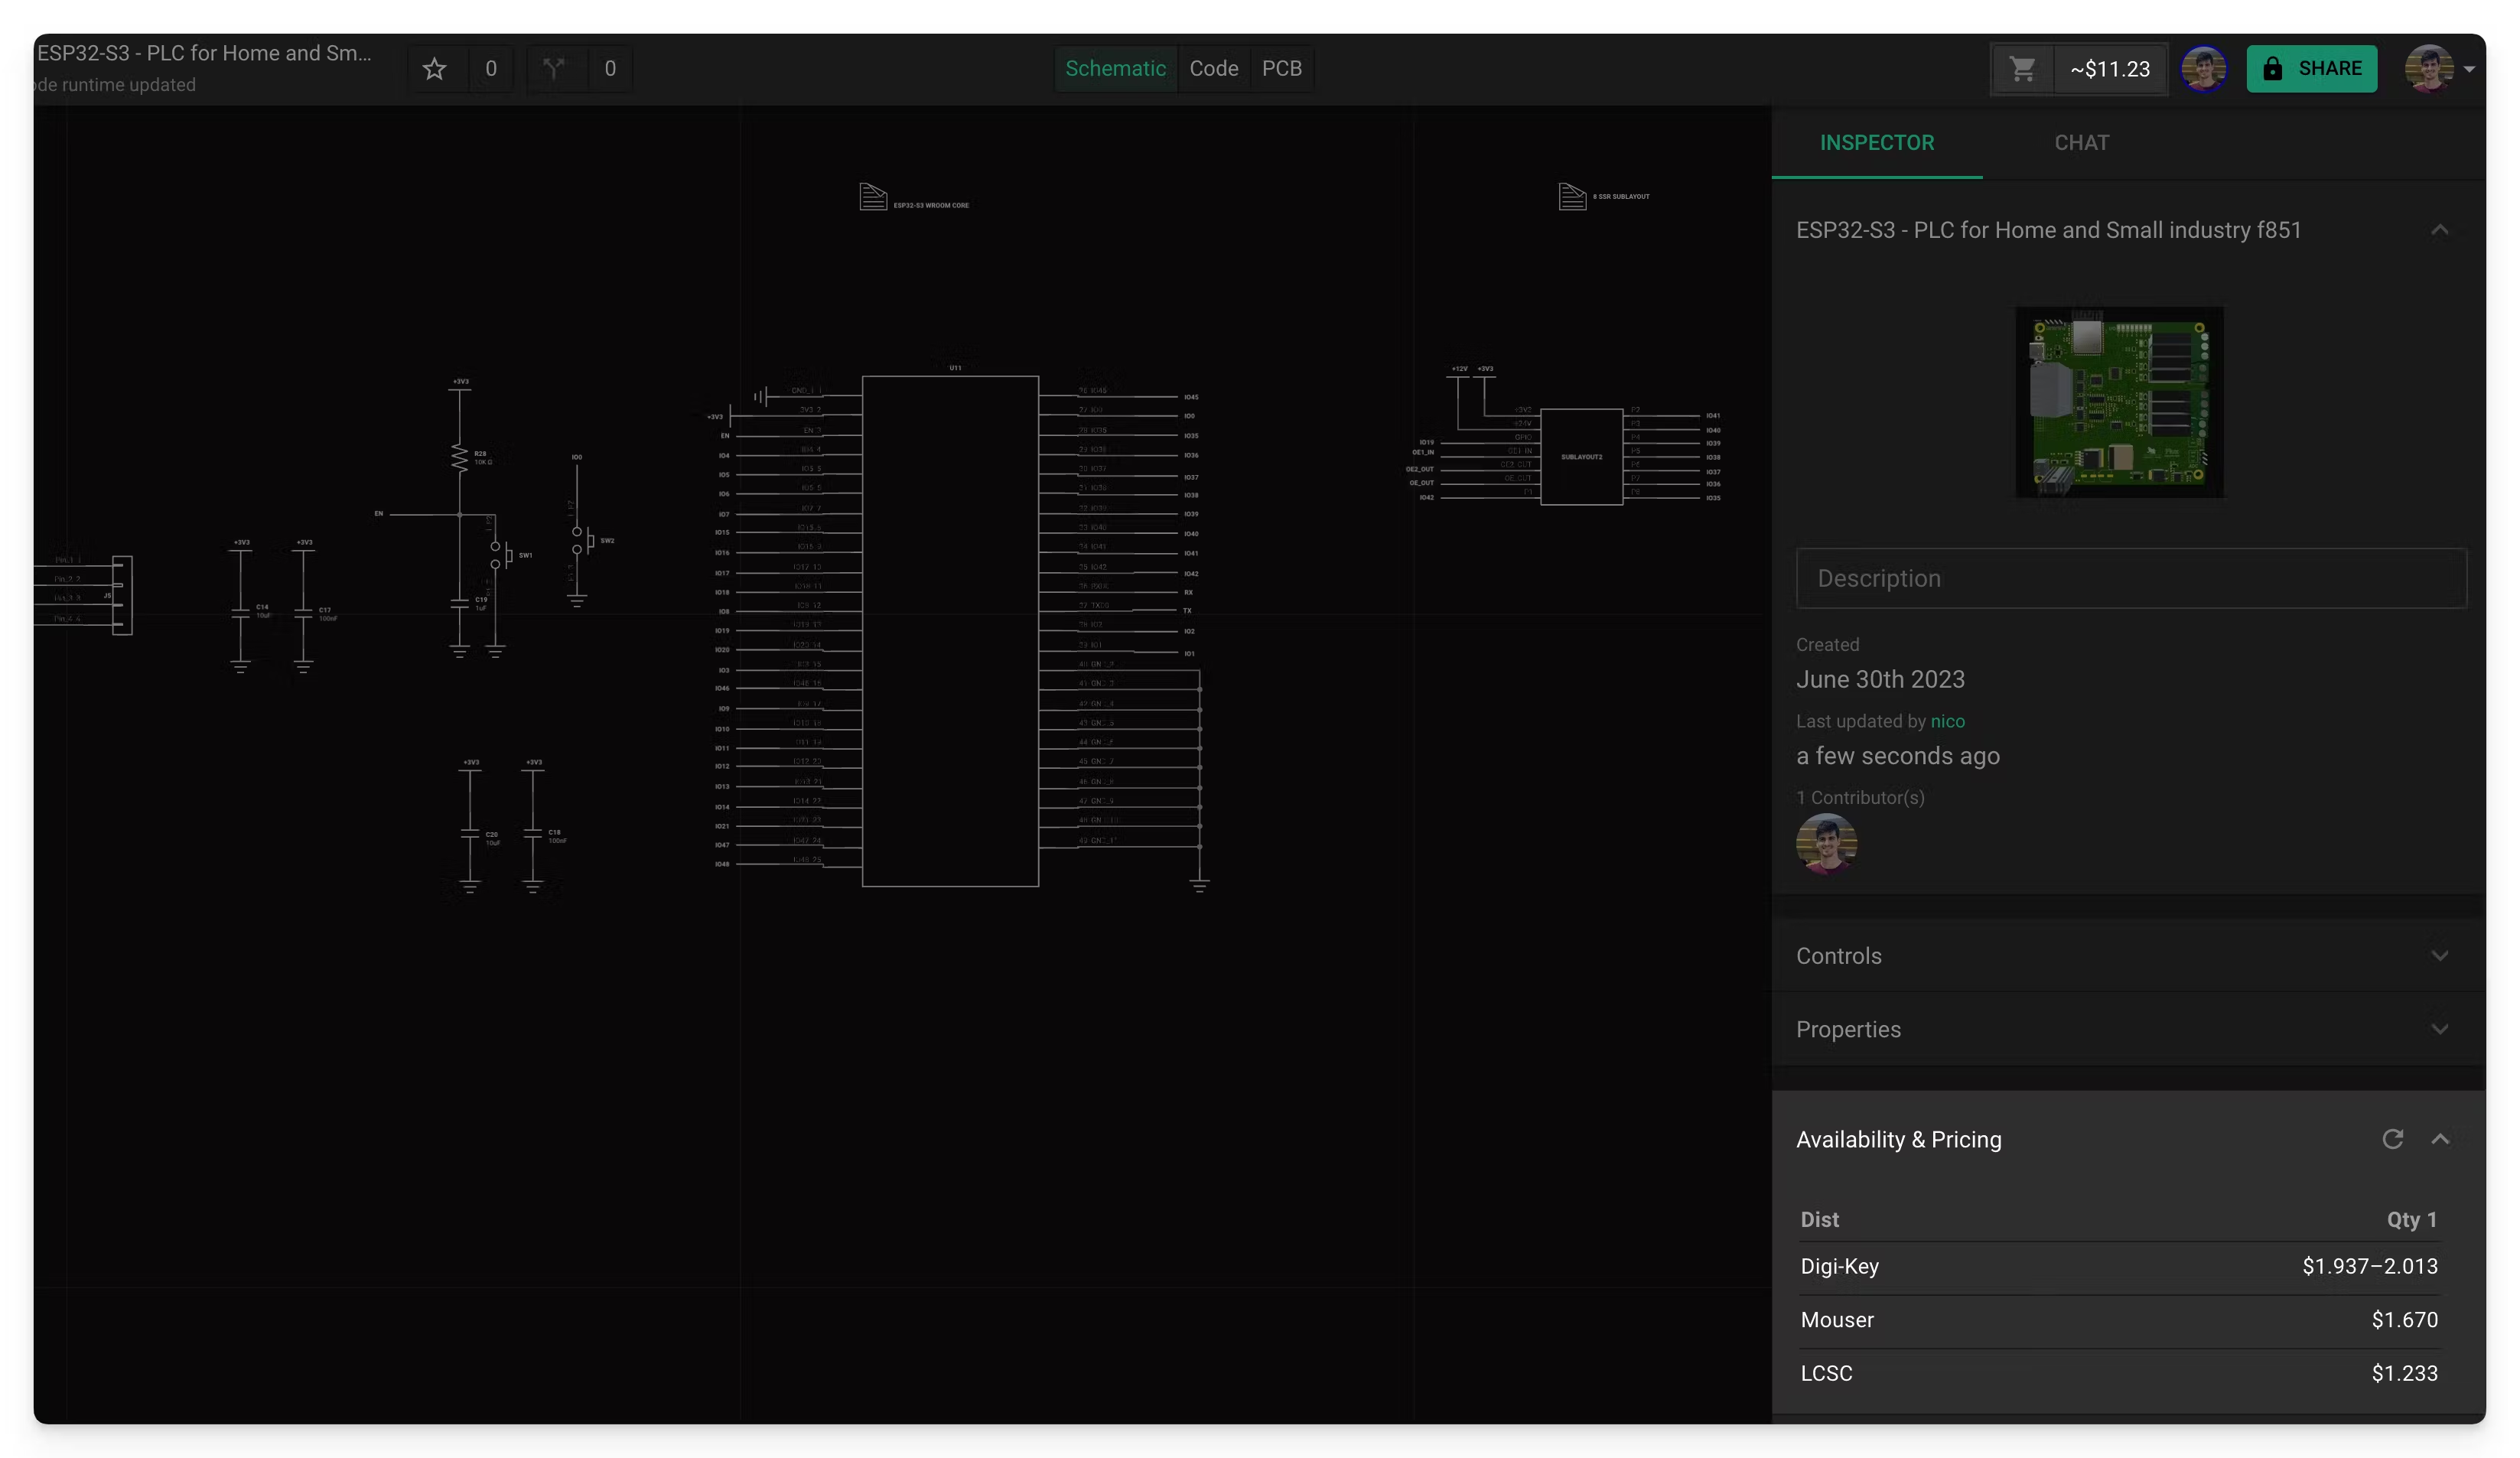Click the collaborator avatar next to SHARE
2520x1458 pixels.
point(2203,69)
